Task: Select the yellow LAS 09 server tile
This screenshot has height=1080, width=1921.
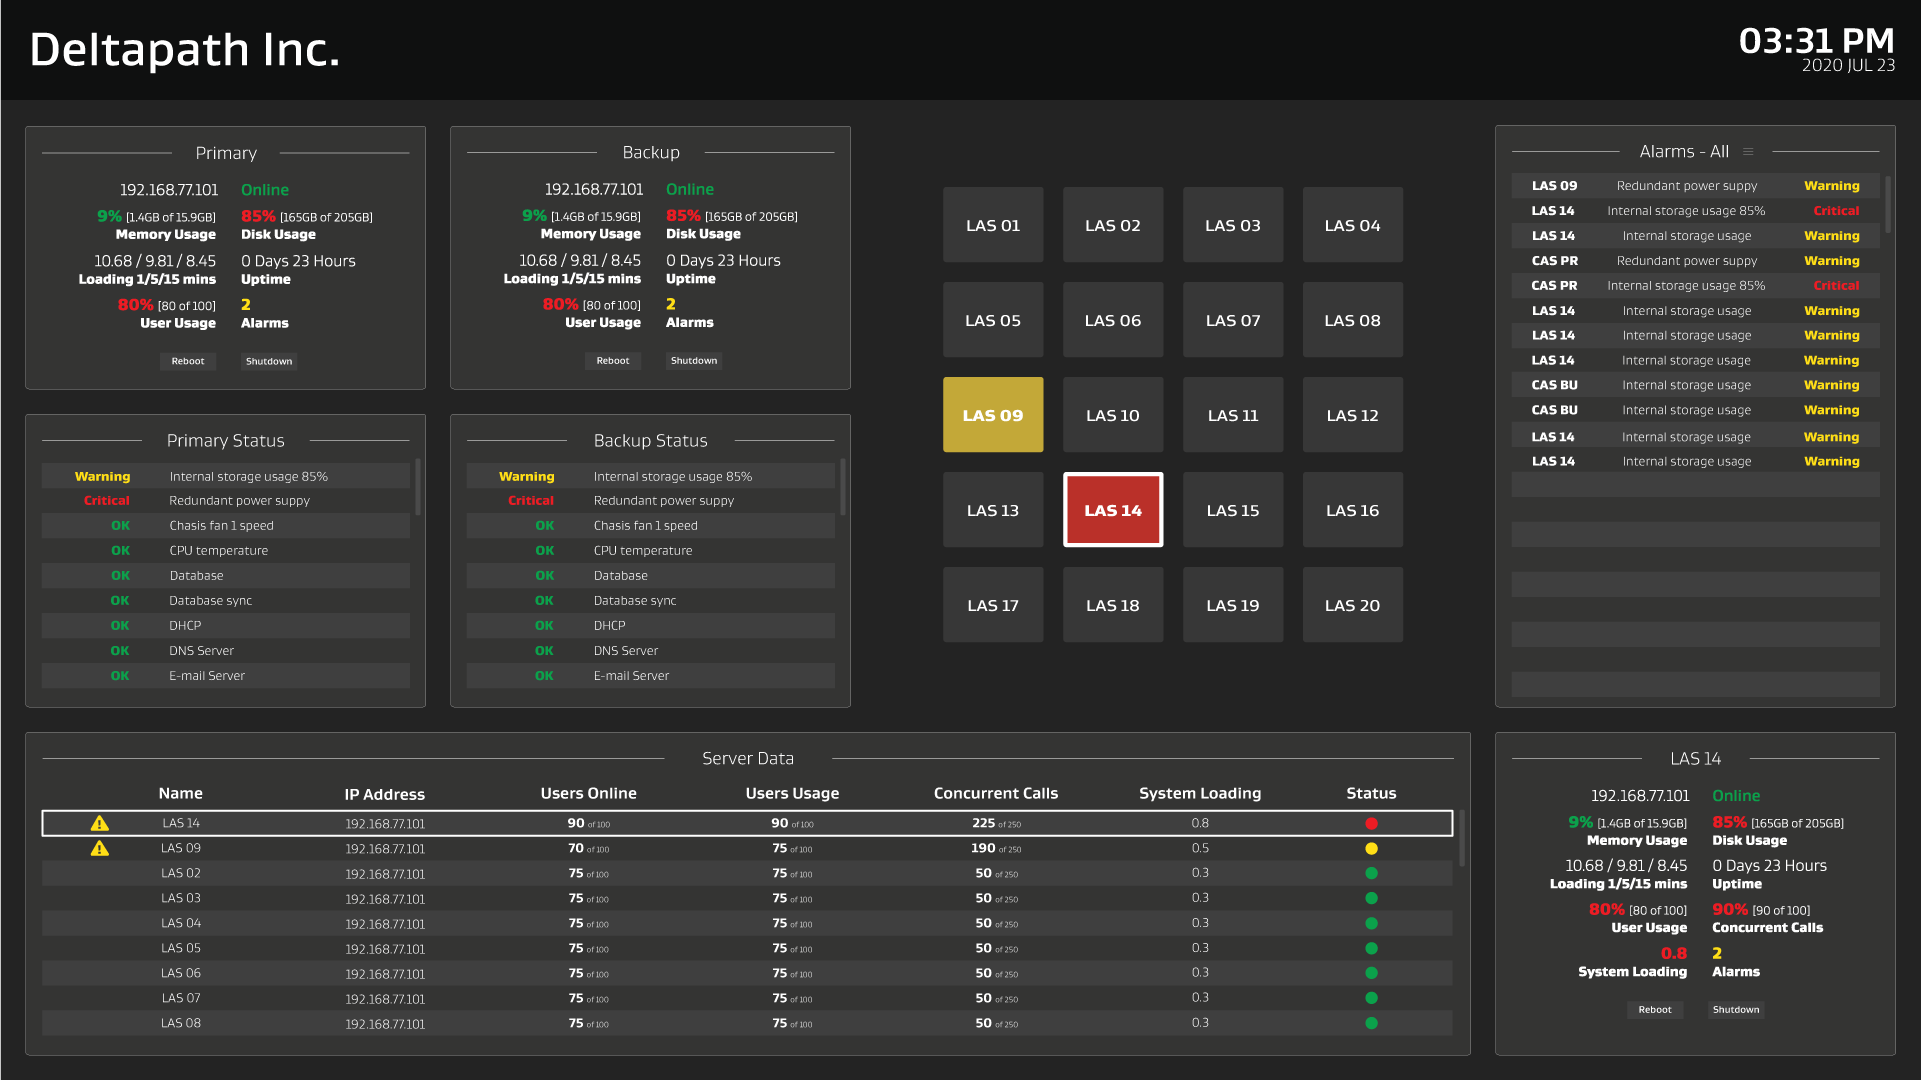Action: tap(992, 415)
